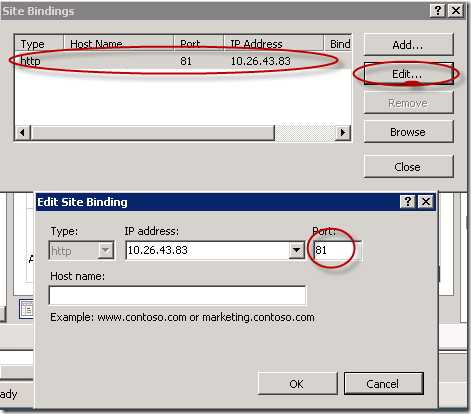Click the horizontal scrollbar thumb in bindings list
This screenshot has height=414, width=471.
point(153,133)
